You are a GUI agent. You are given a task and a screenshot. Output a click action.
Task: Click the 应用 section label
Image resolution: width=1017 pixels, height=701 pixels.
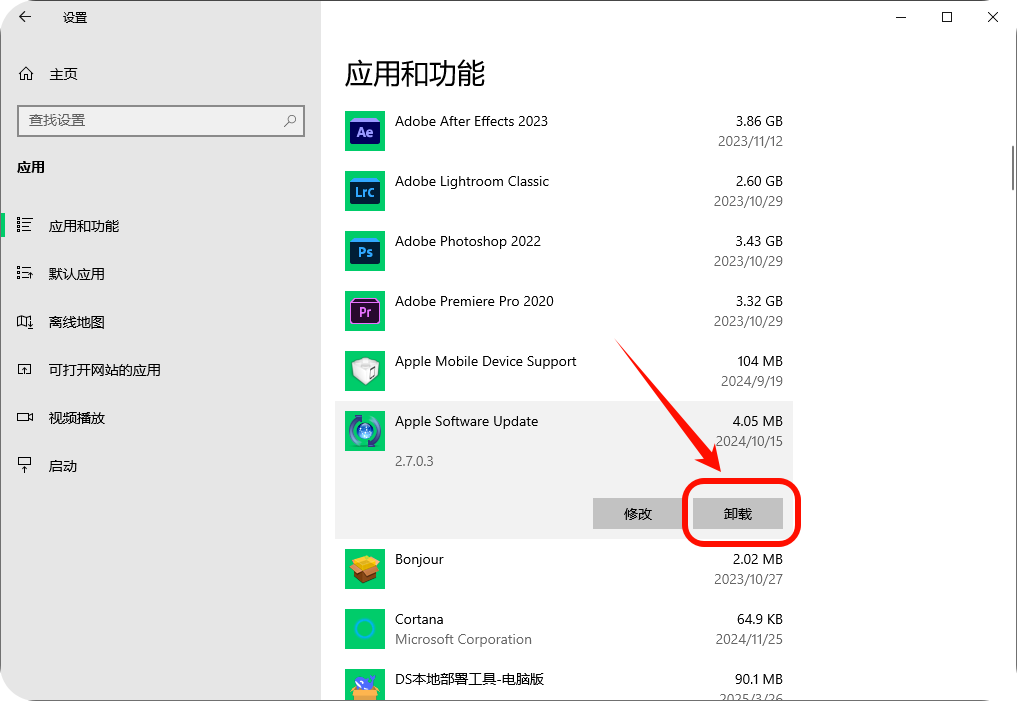[30, 167]
